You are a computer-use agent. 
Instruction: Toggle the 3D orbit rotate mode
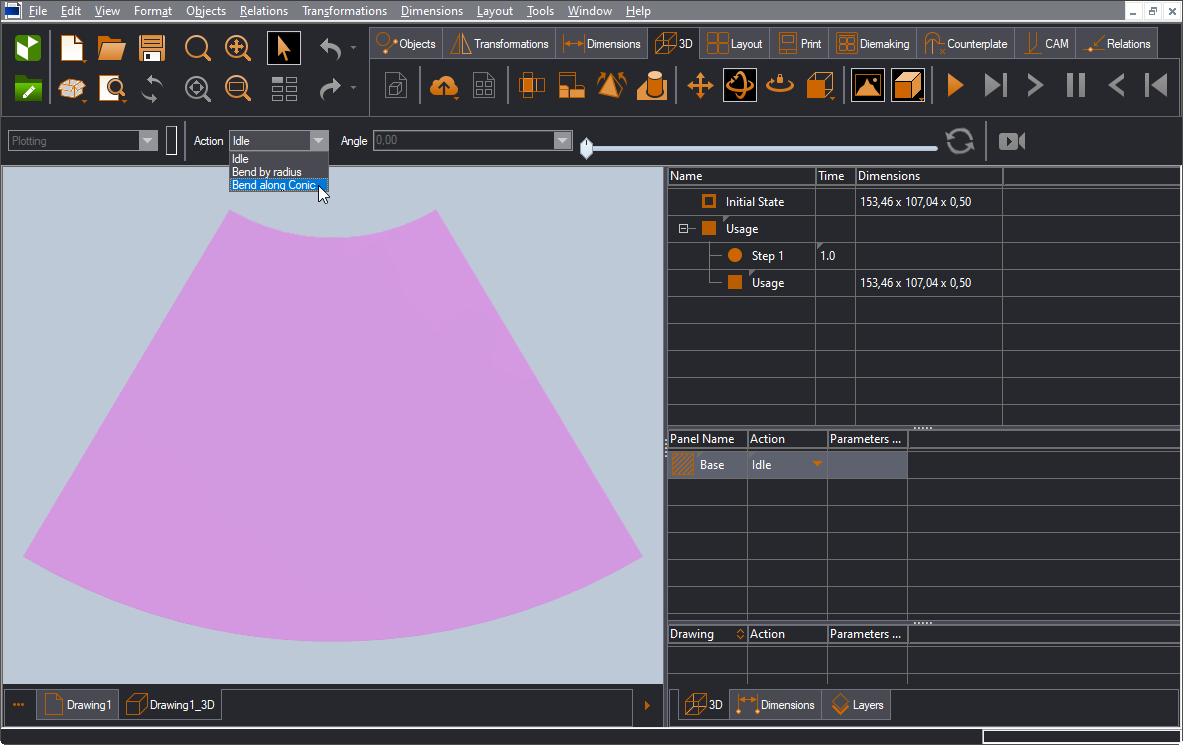coord(740,86)
